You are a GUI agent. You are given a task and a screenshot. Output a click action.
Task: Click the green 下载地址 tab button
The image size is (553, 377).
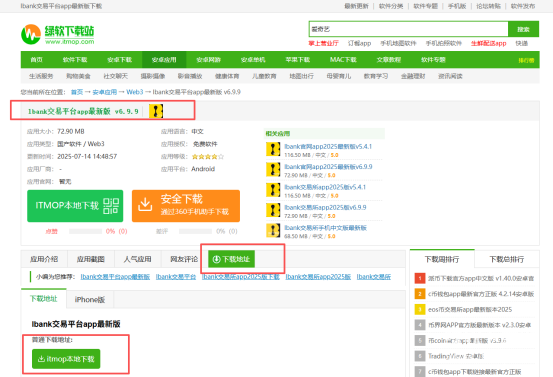(231, 259)
